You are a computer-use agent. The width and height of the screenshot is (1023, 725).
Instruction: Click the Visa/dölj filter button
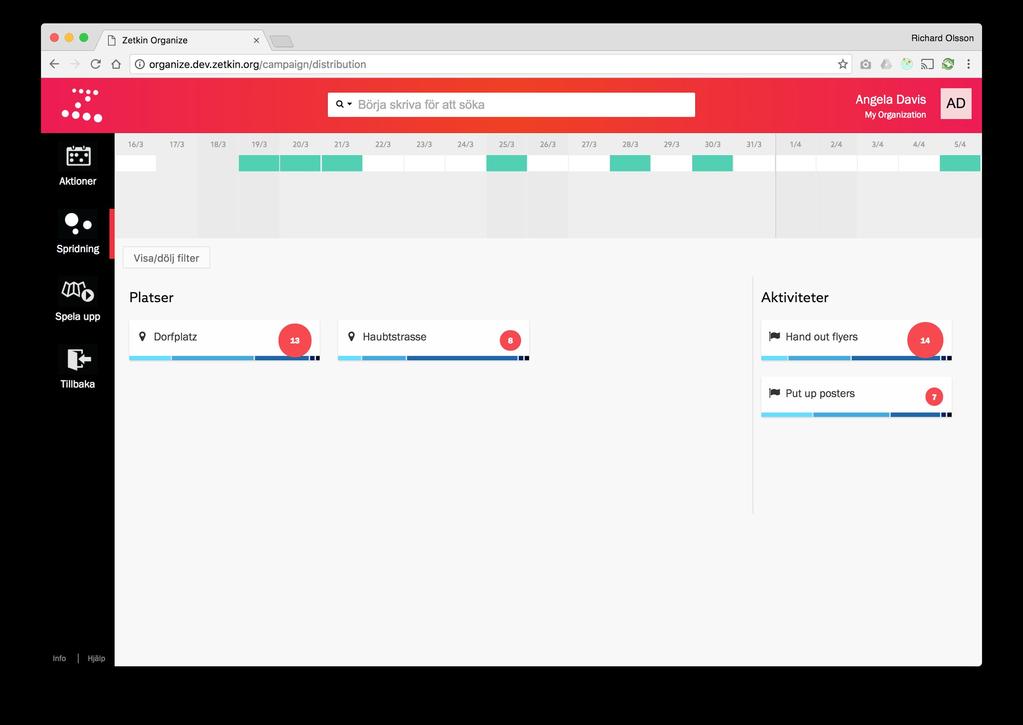coord(166,258)
